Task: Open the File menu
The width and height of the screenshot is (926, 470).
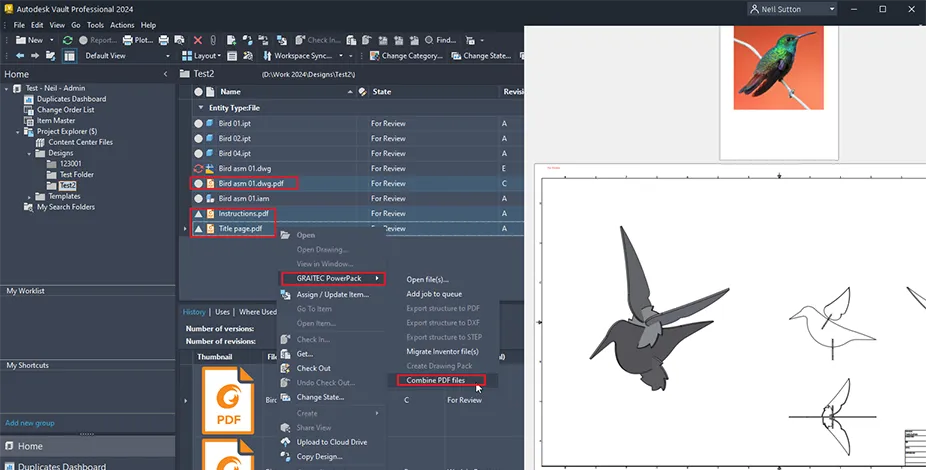Action: point(19,25)
